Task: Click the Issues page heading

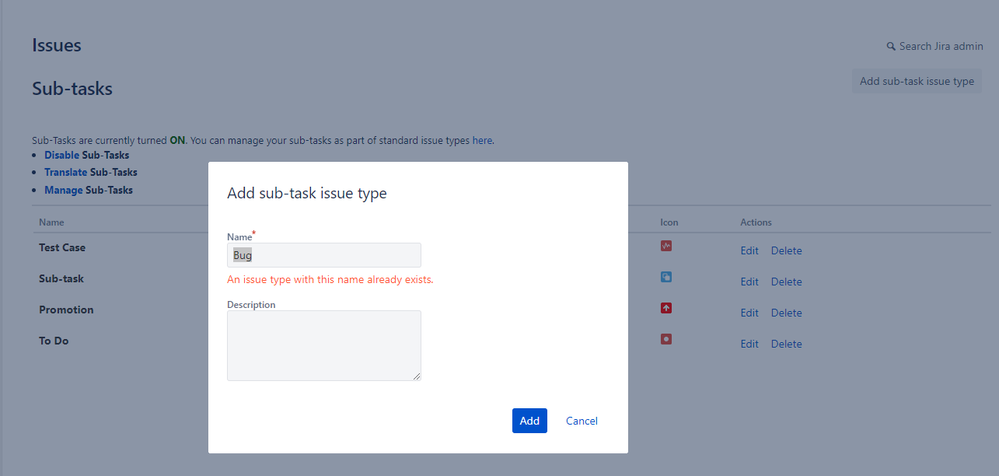Action: 57,45
